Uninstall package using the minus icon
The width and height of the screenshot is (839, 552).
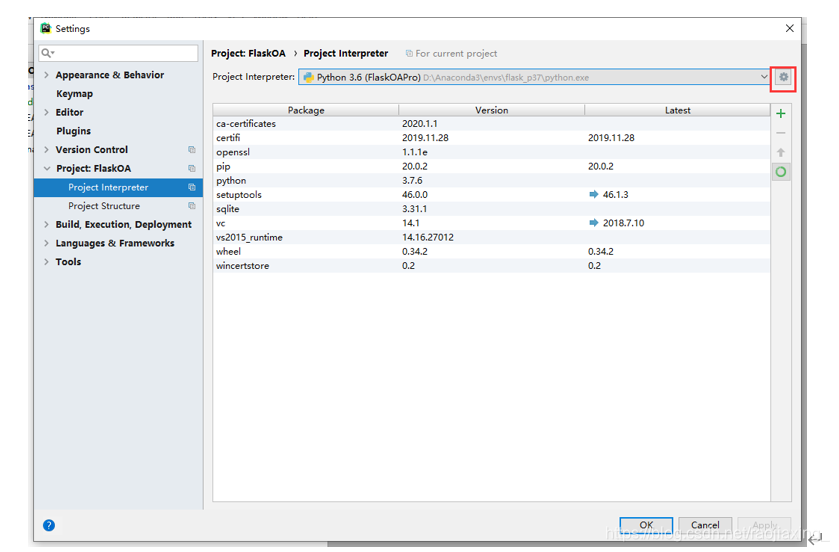point(781,133)
